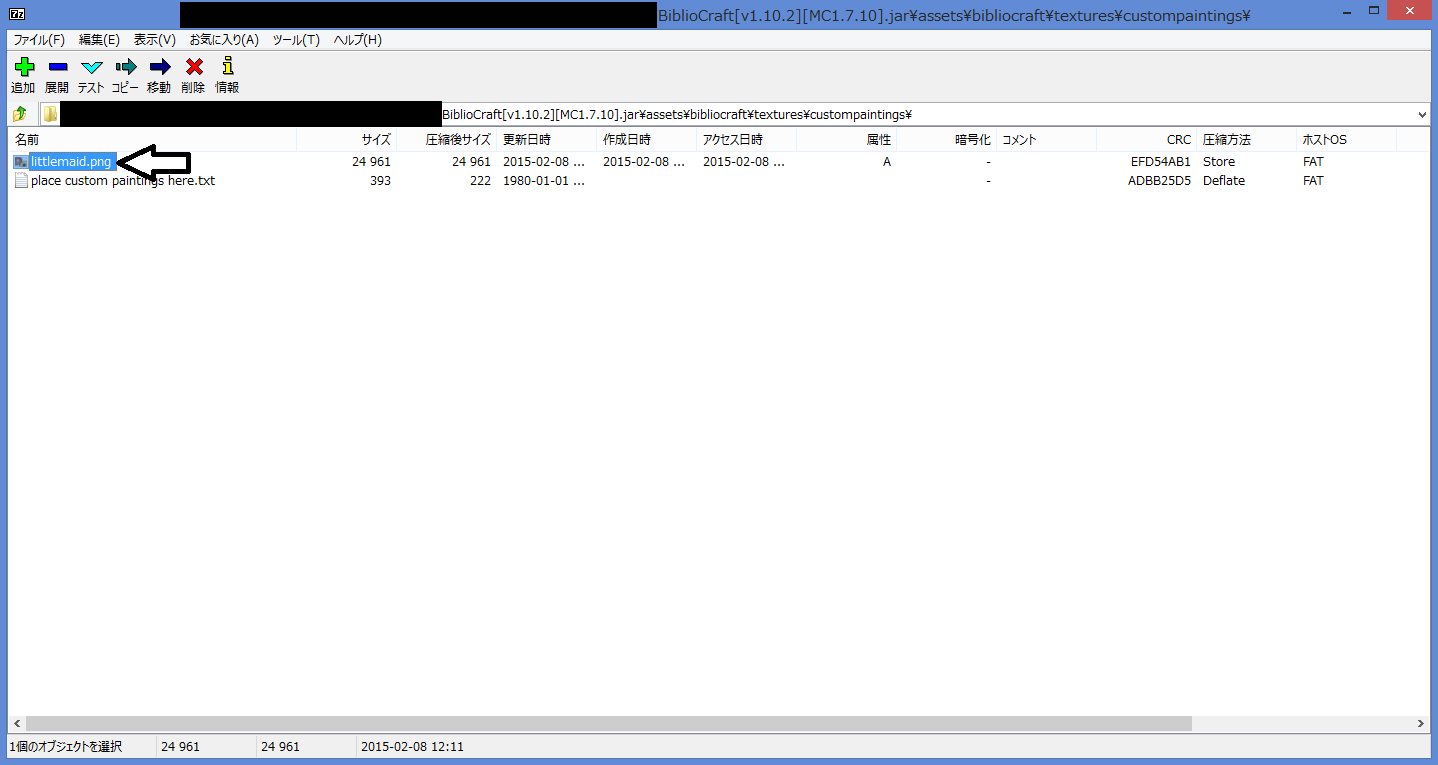Viewport: 1438px width, 765px height.
Task: Click the Delete (削除) red X icon
Action: (194, 67)
